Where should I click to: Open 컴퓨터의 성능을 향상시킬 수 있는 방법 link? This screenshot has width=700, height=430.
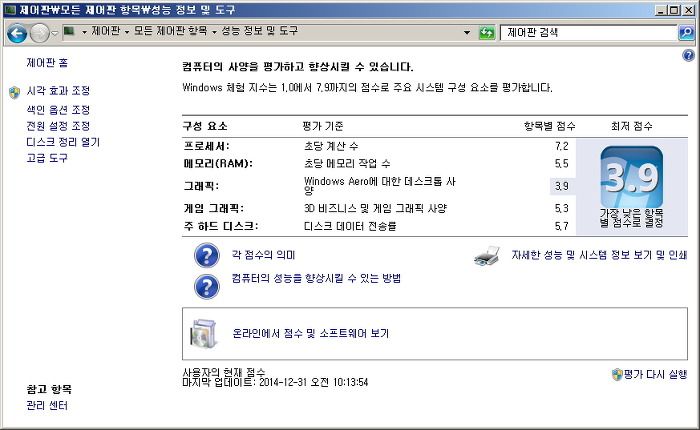click(x=316, y=278)
